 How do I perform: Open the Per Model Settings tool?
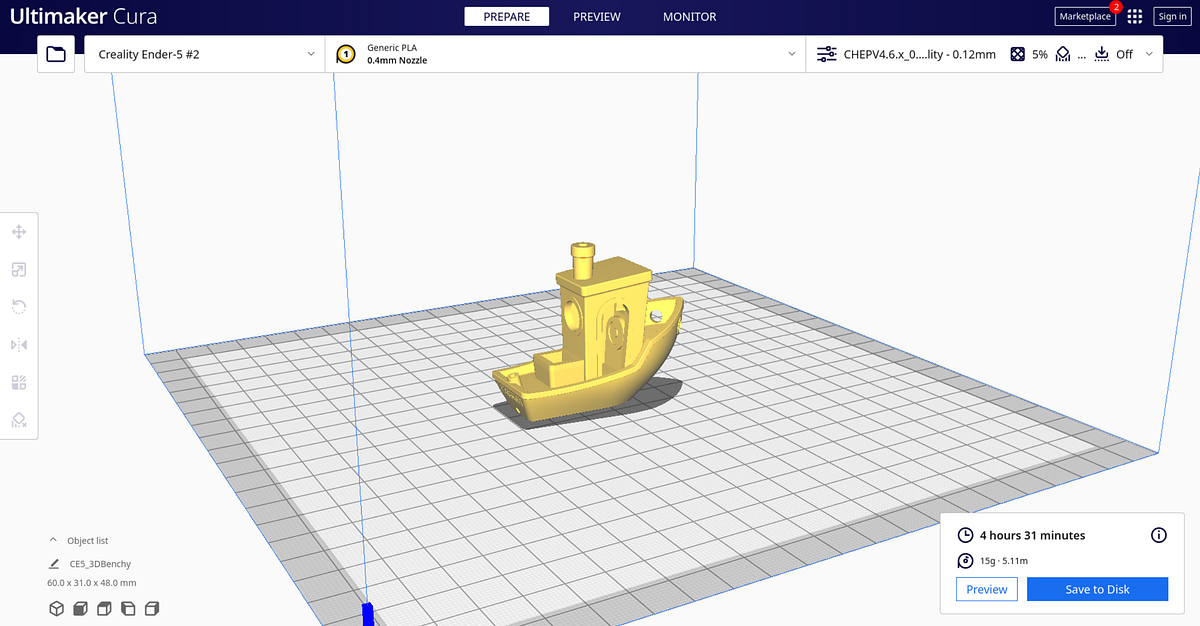19,382
